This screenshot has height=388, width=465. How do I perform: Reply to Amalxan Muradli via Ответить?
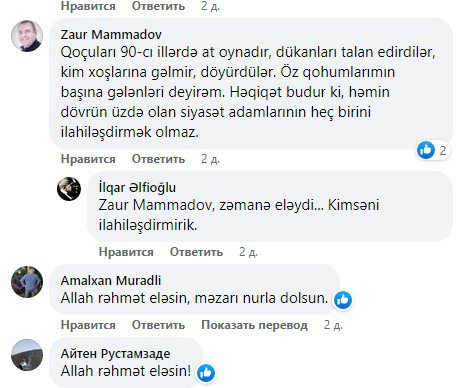[158, 325]
